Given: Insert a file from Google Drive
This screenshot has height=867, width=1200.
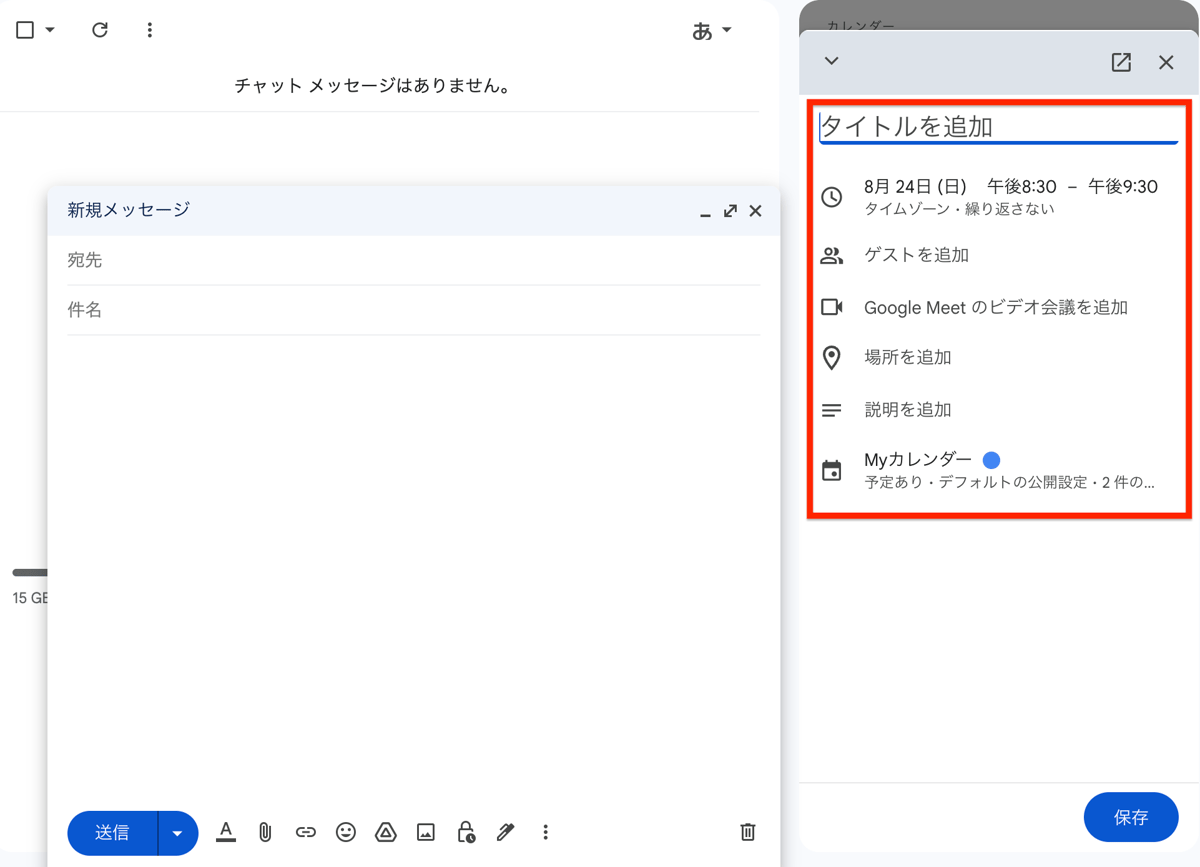Looking at the screenshot, I should click(x=386, y=832).
